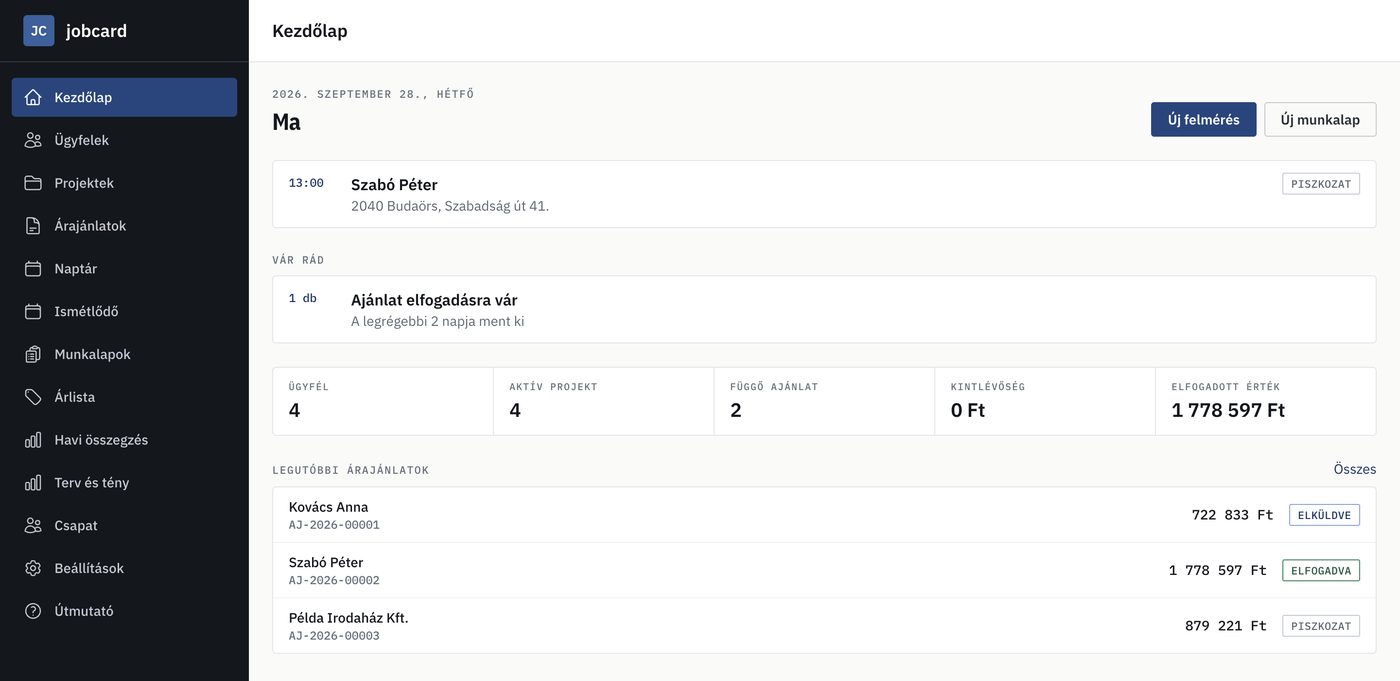Click the PISZKOZAT badge on today's appointment
Screen dimensions: 1400x681
point(1321,184)
